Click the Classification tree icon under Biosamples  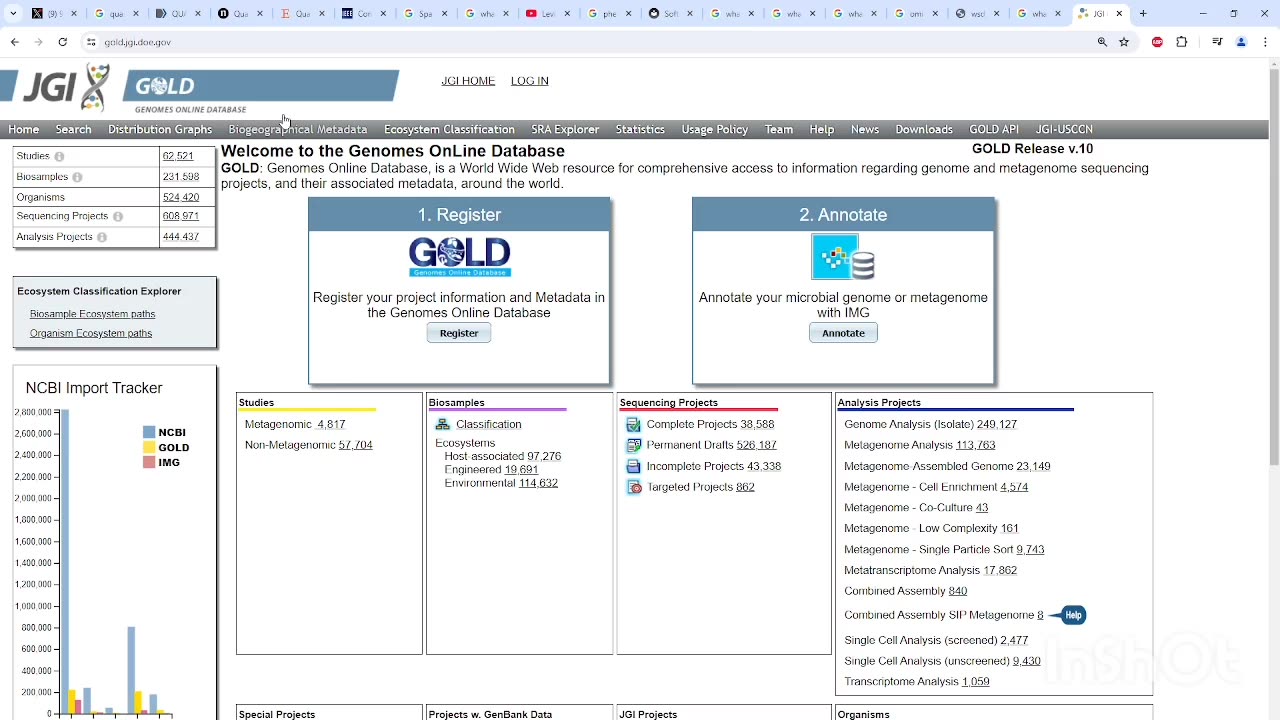coord(442,425)
